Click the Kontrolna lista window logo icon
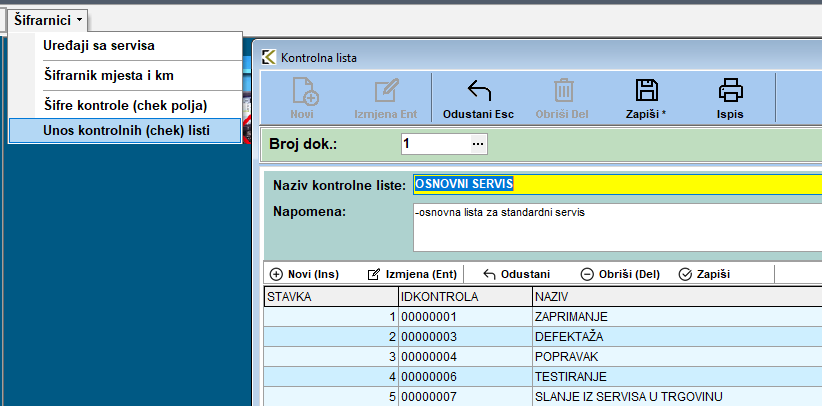The width and height of the screenshot is (822, 406). pyautogui.click(x=268, y=57)
